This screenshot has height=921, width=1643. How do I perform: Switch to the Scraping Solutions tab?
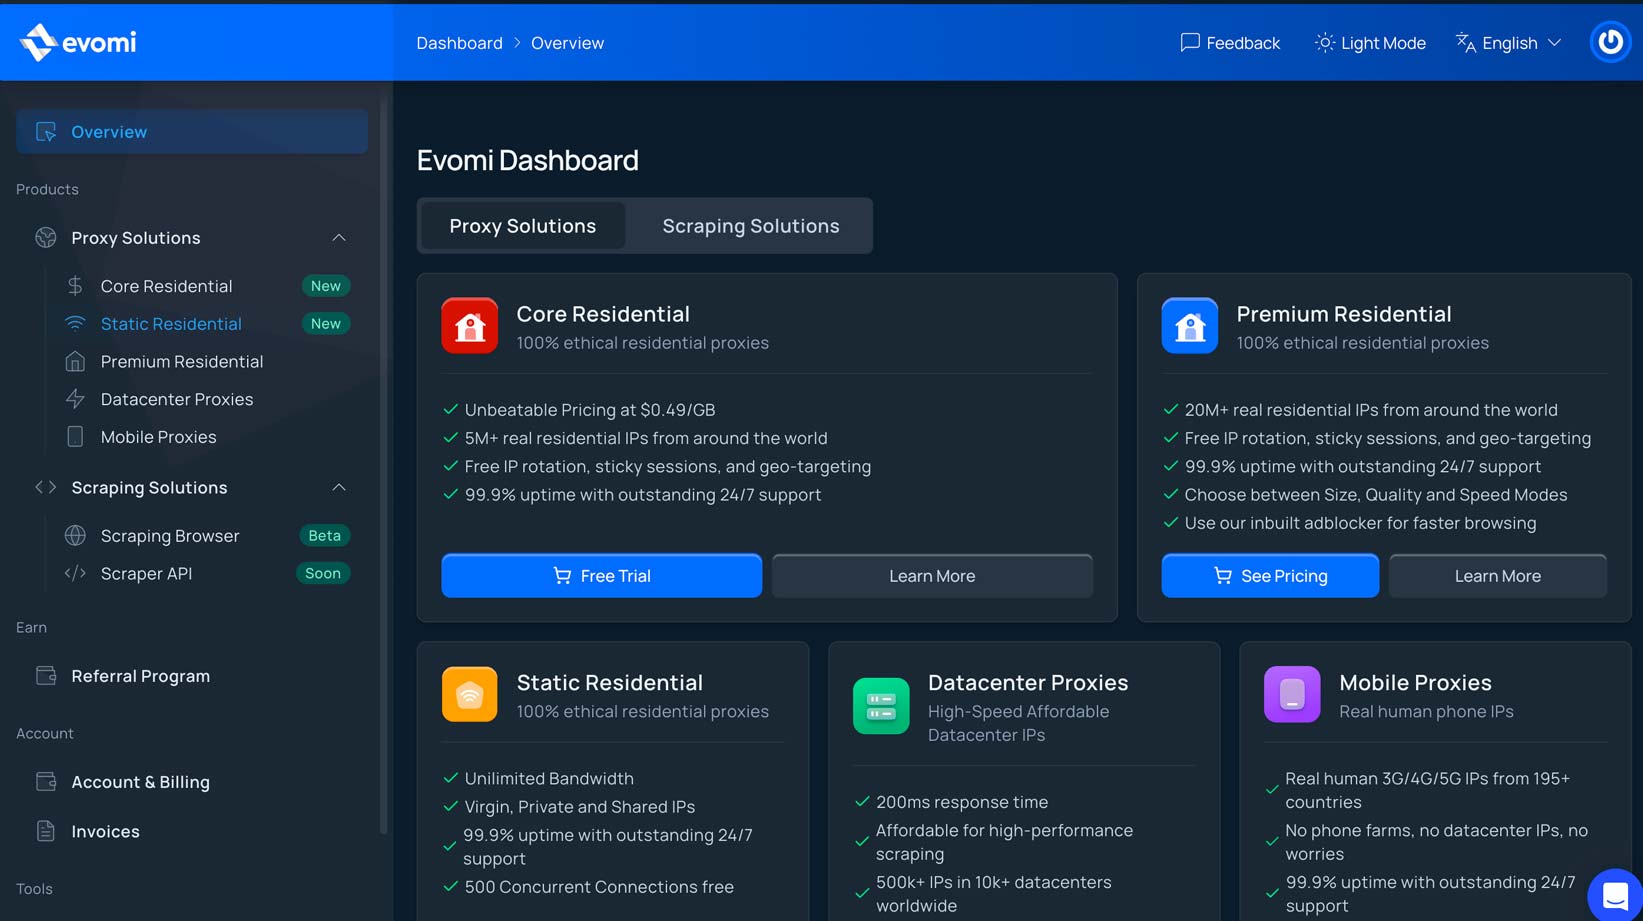750,226
